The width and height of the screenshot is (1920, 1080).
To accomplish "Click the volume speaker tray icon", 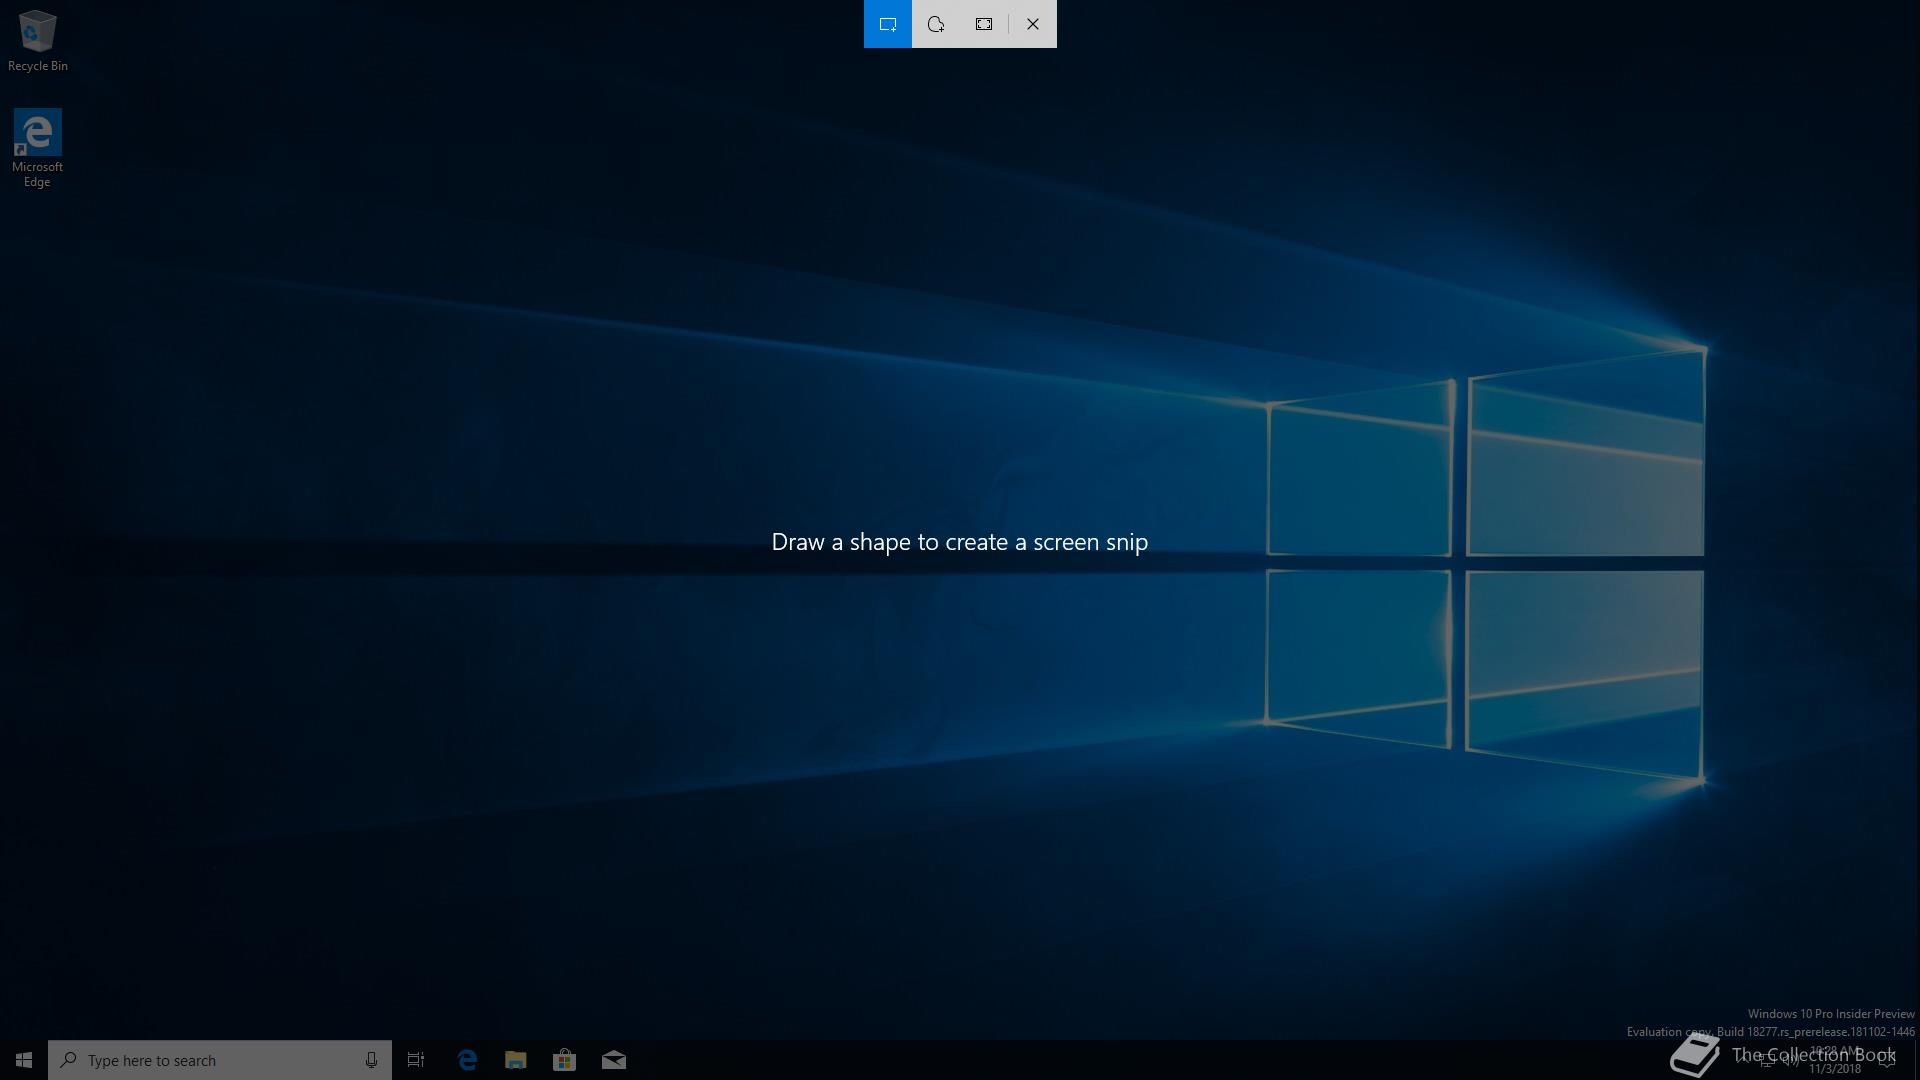I will (x=1790, y=1060).
